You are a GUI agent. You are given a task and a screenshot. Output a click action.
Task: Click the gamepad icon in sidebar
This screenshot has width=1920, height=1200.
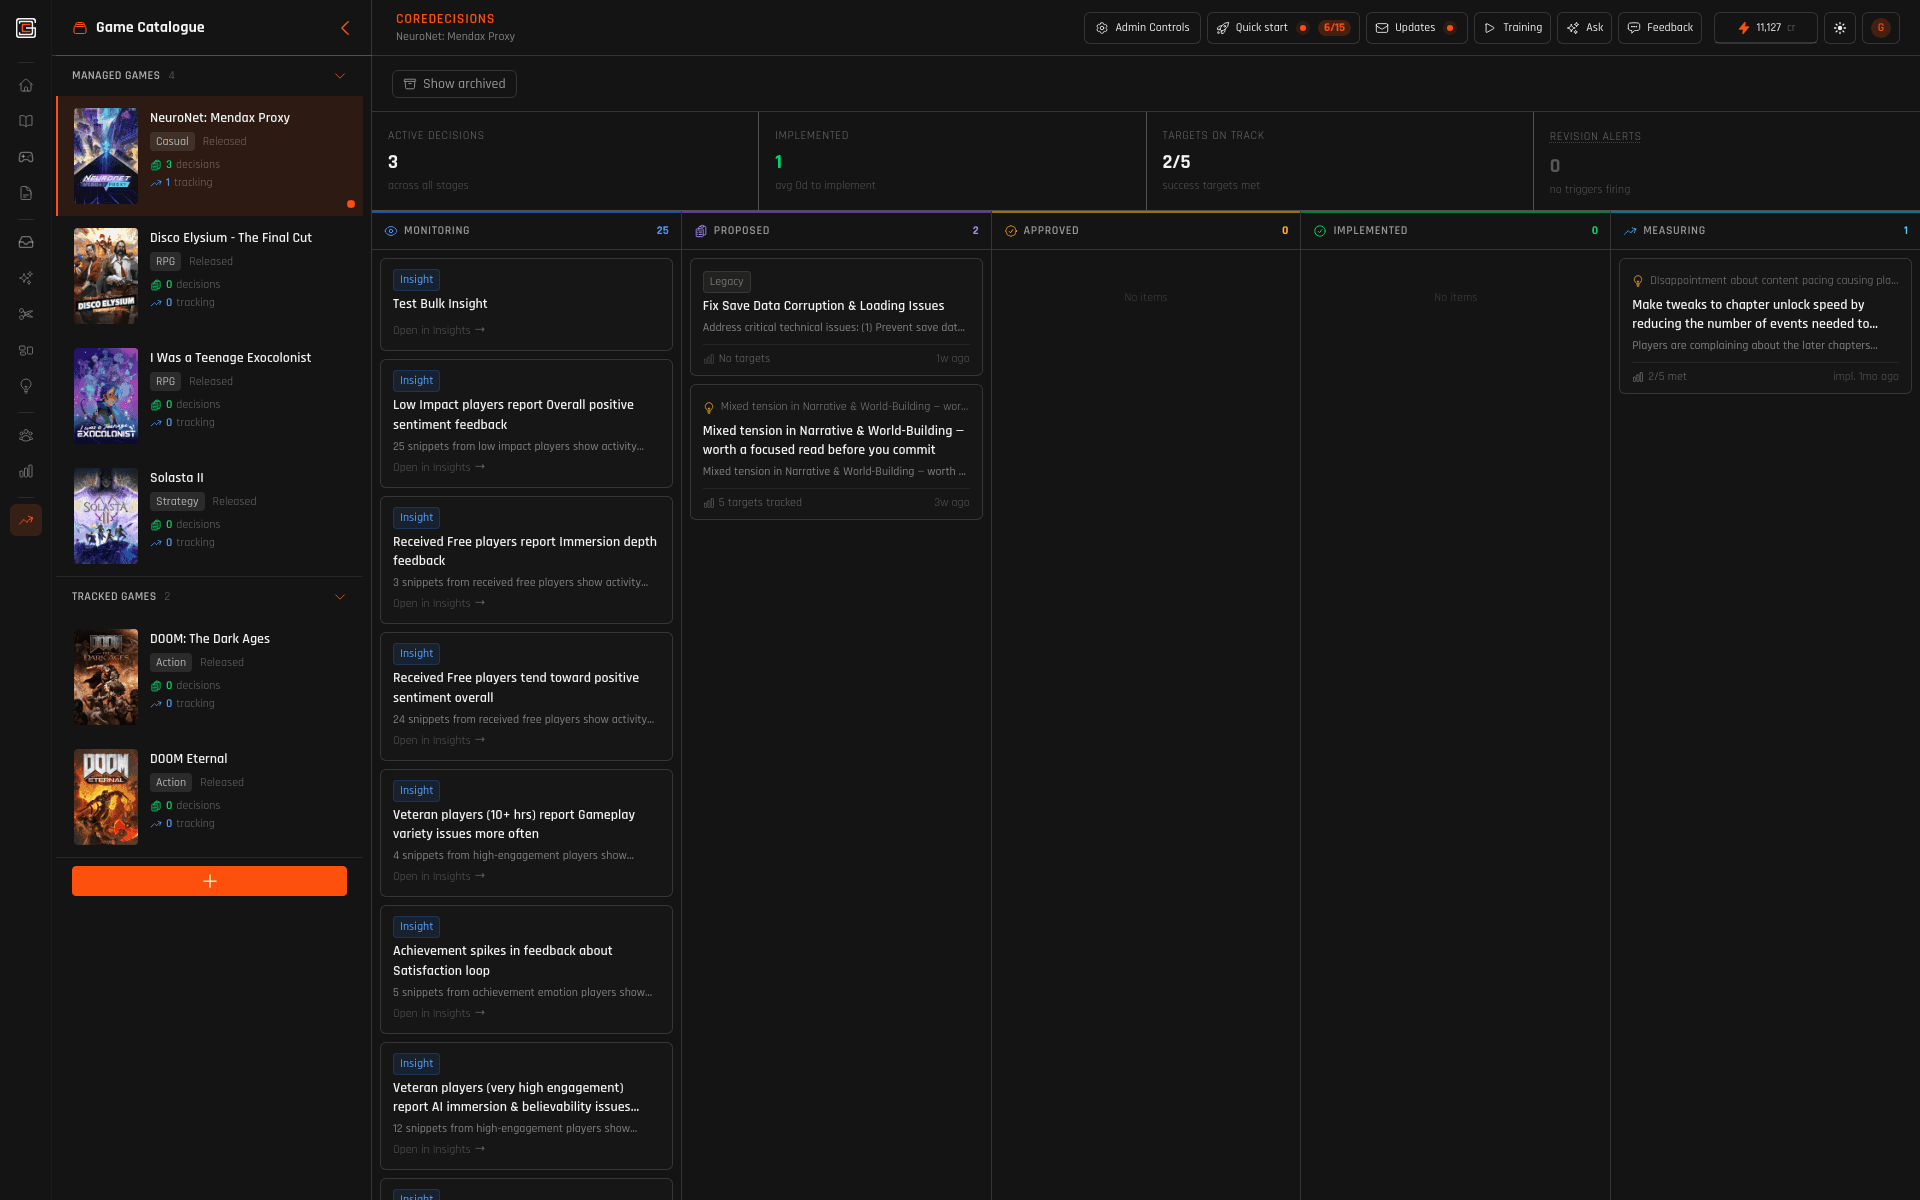pos(26,157)
